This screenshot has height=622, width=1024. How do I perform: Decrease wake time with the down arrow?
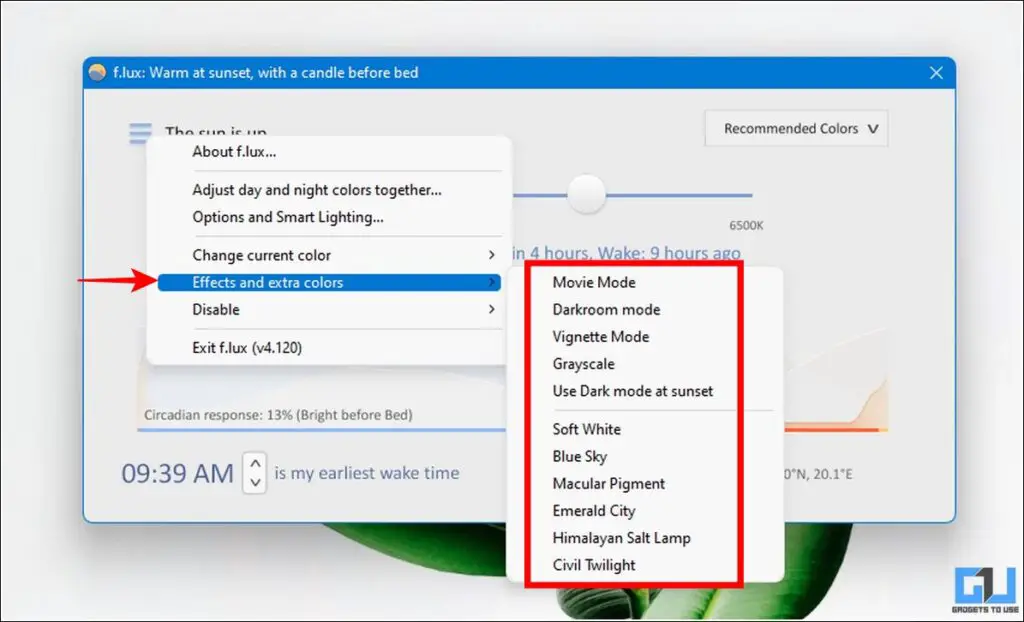click(x=255, y=483)
